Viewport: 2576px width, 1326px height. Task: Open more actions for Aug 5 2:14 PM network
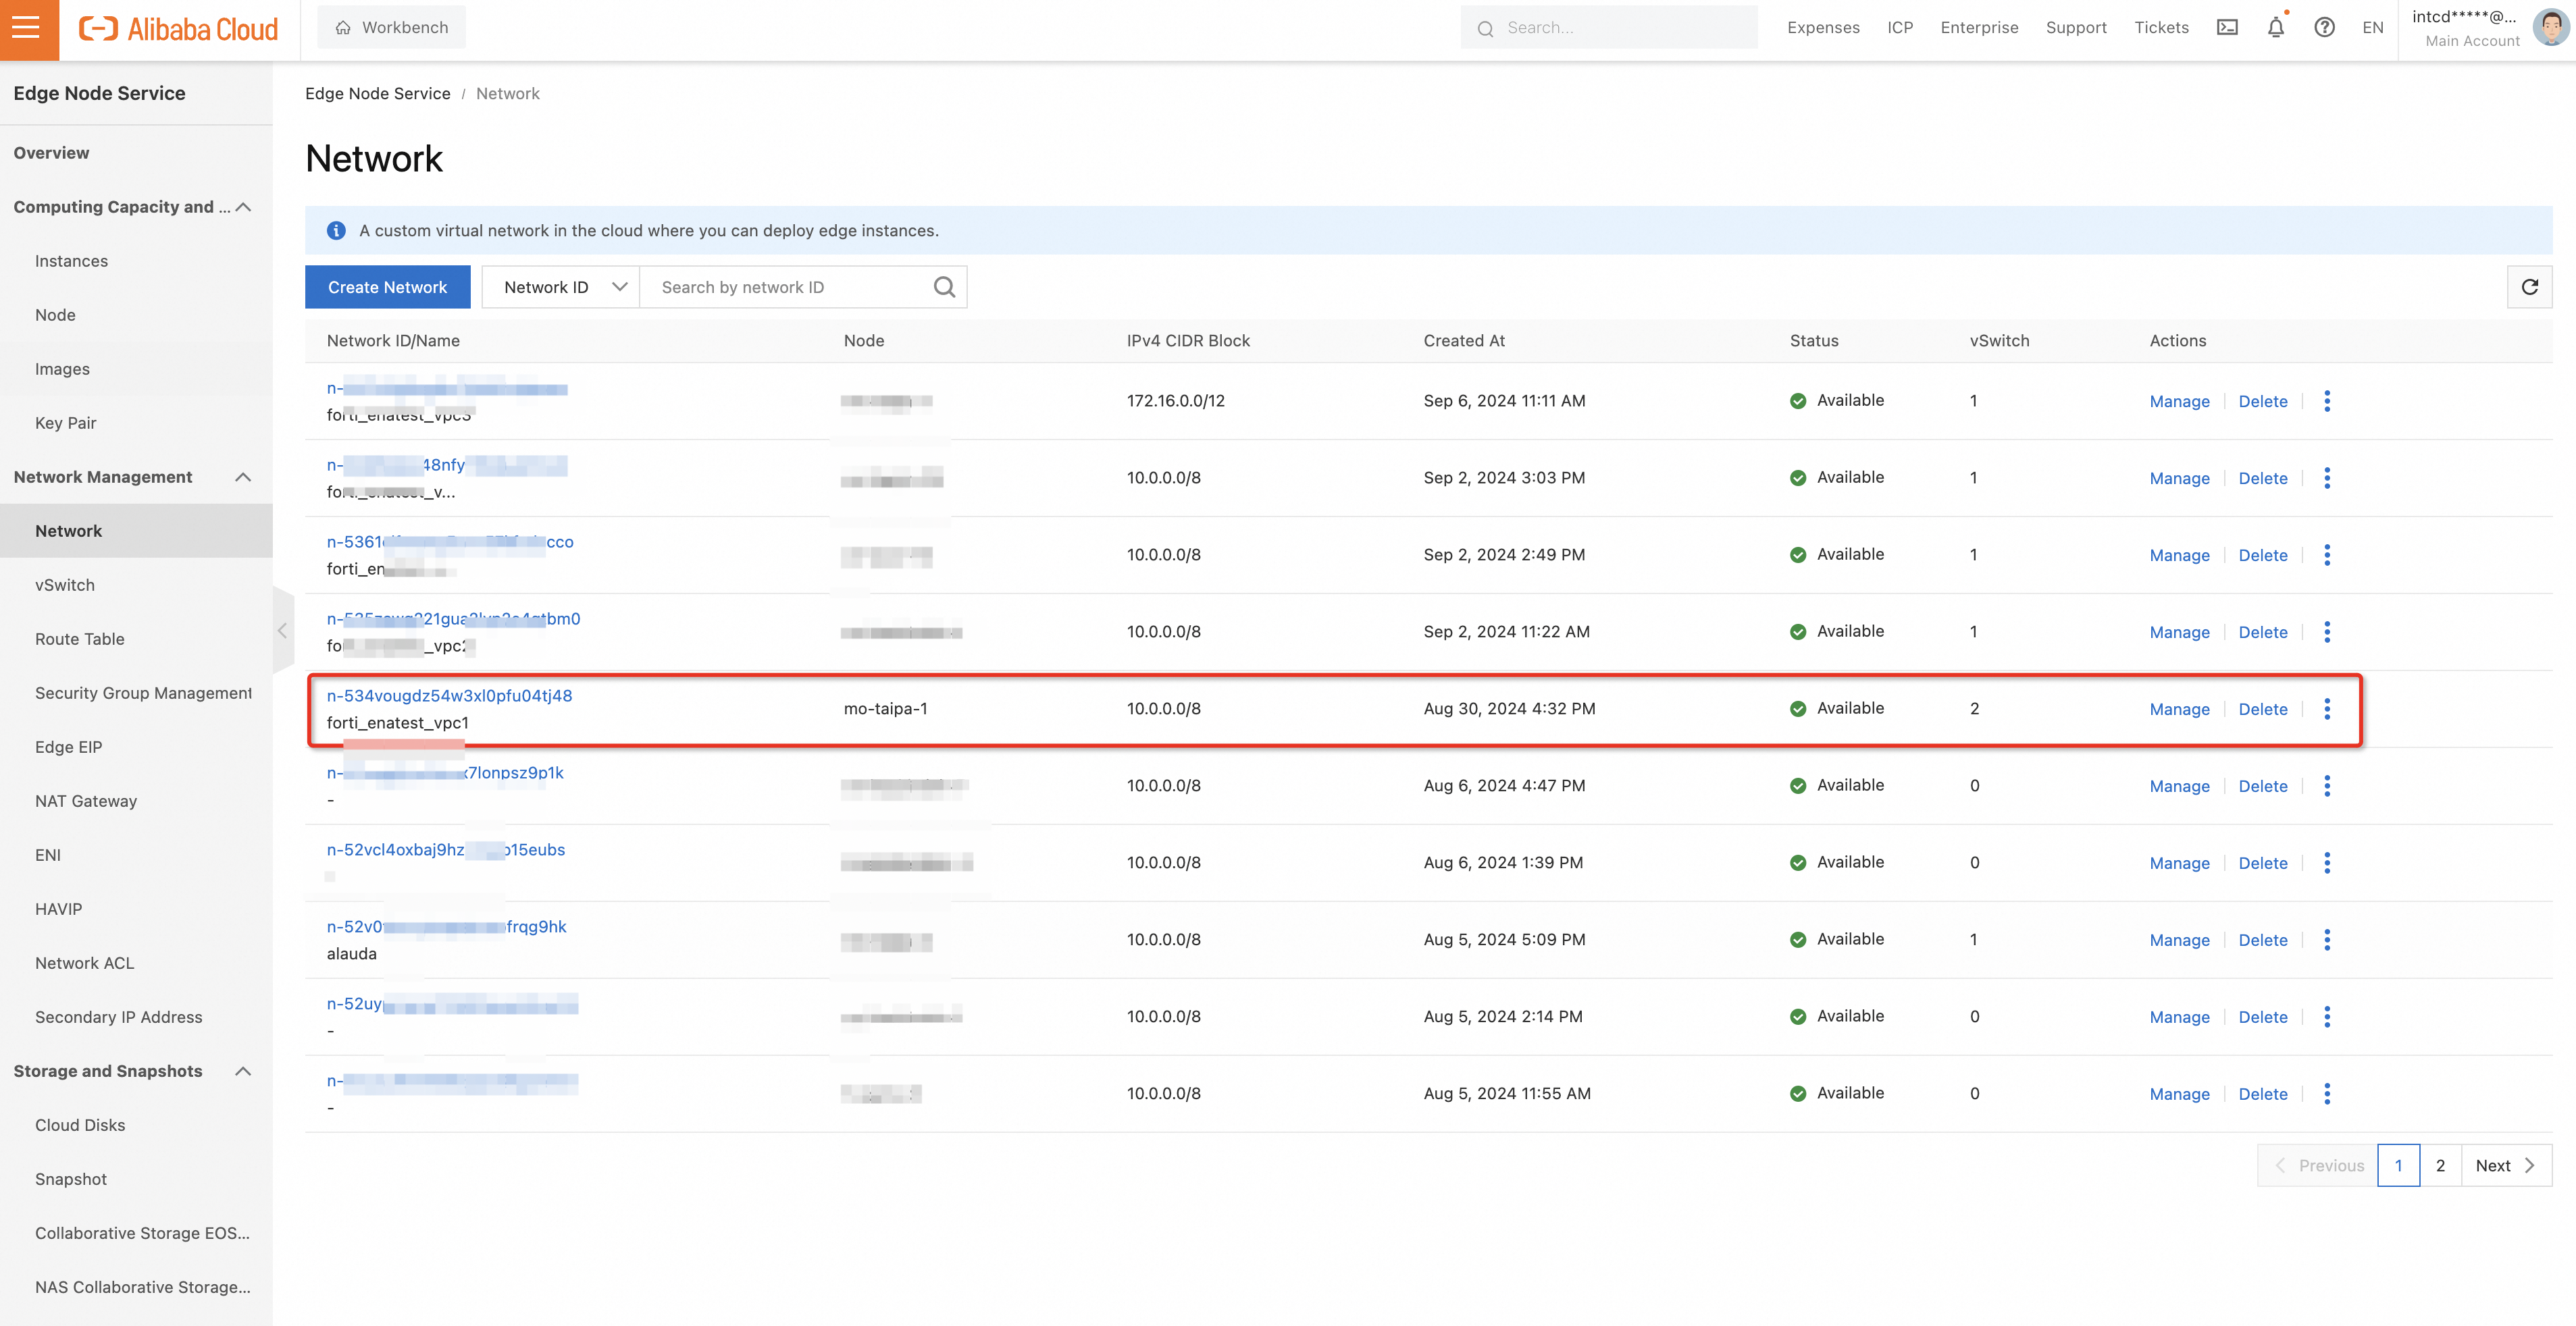(x=2327, y=1017)
